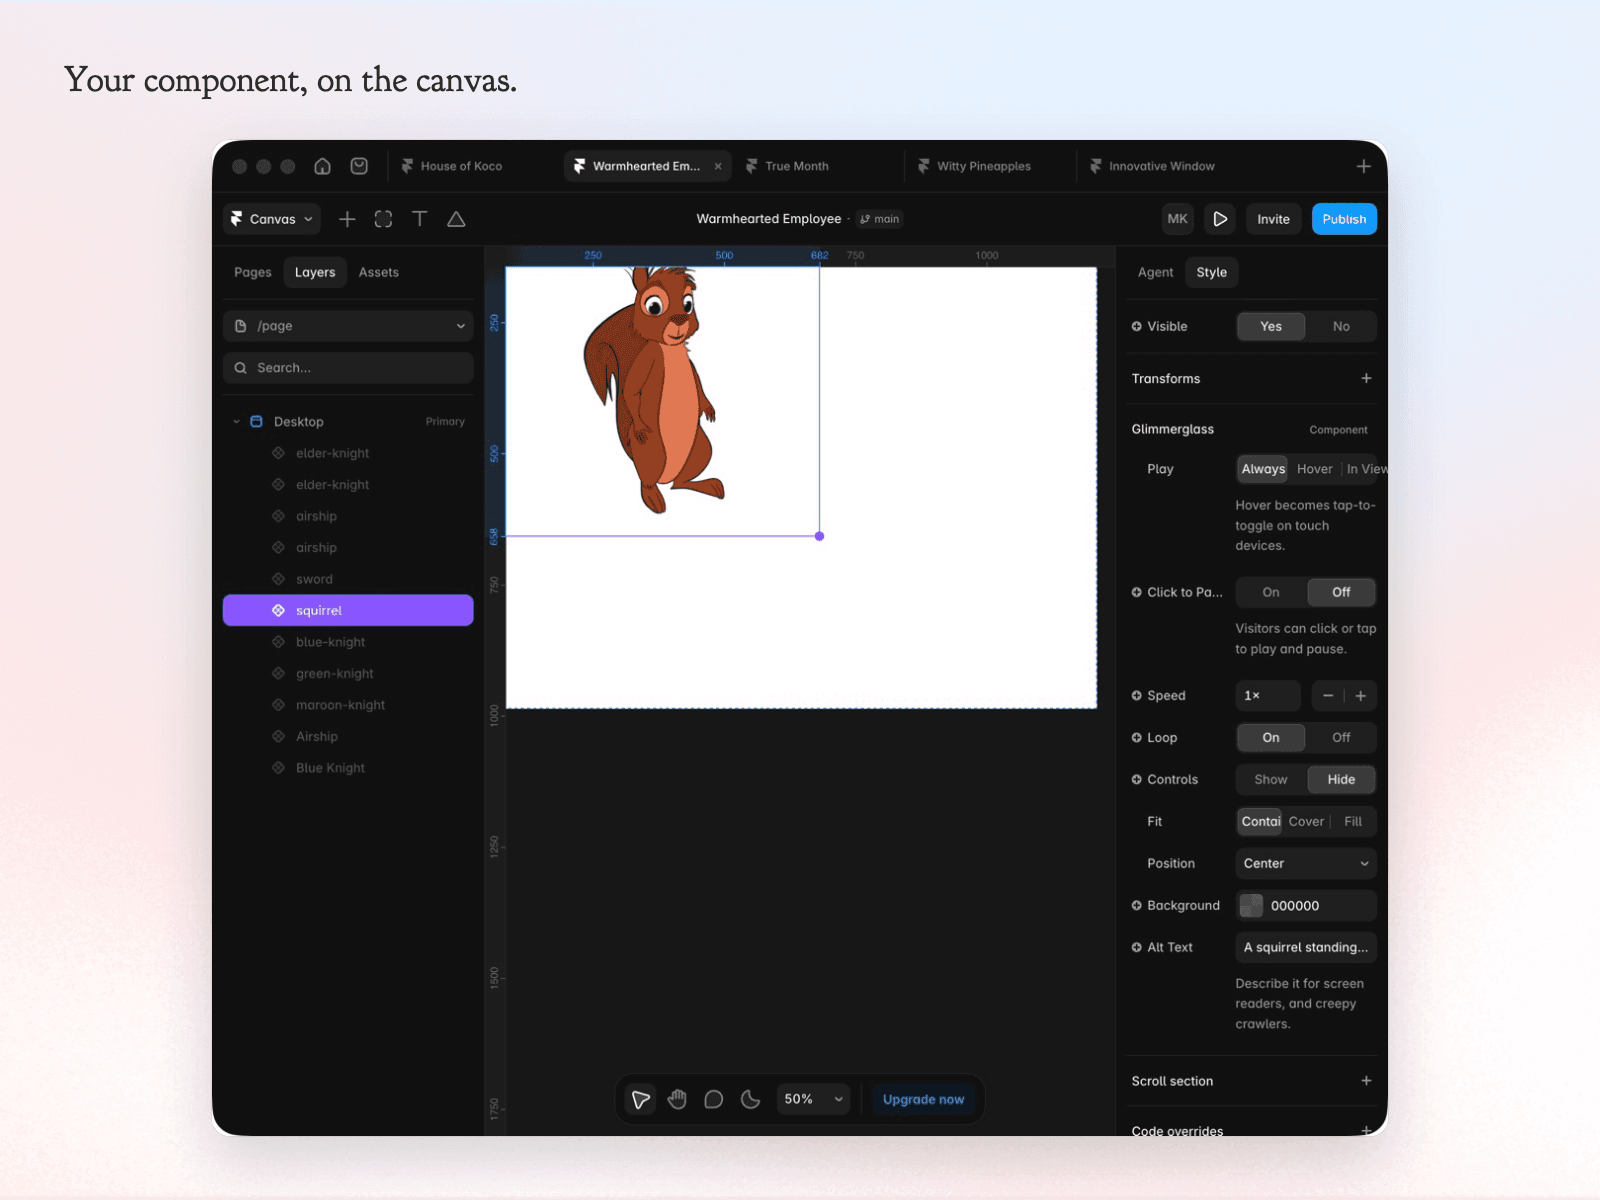The image size is (1600, 1200).
Task: Select the hand pan tool
Action: 677,1099
